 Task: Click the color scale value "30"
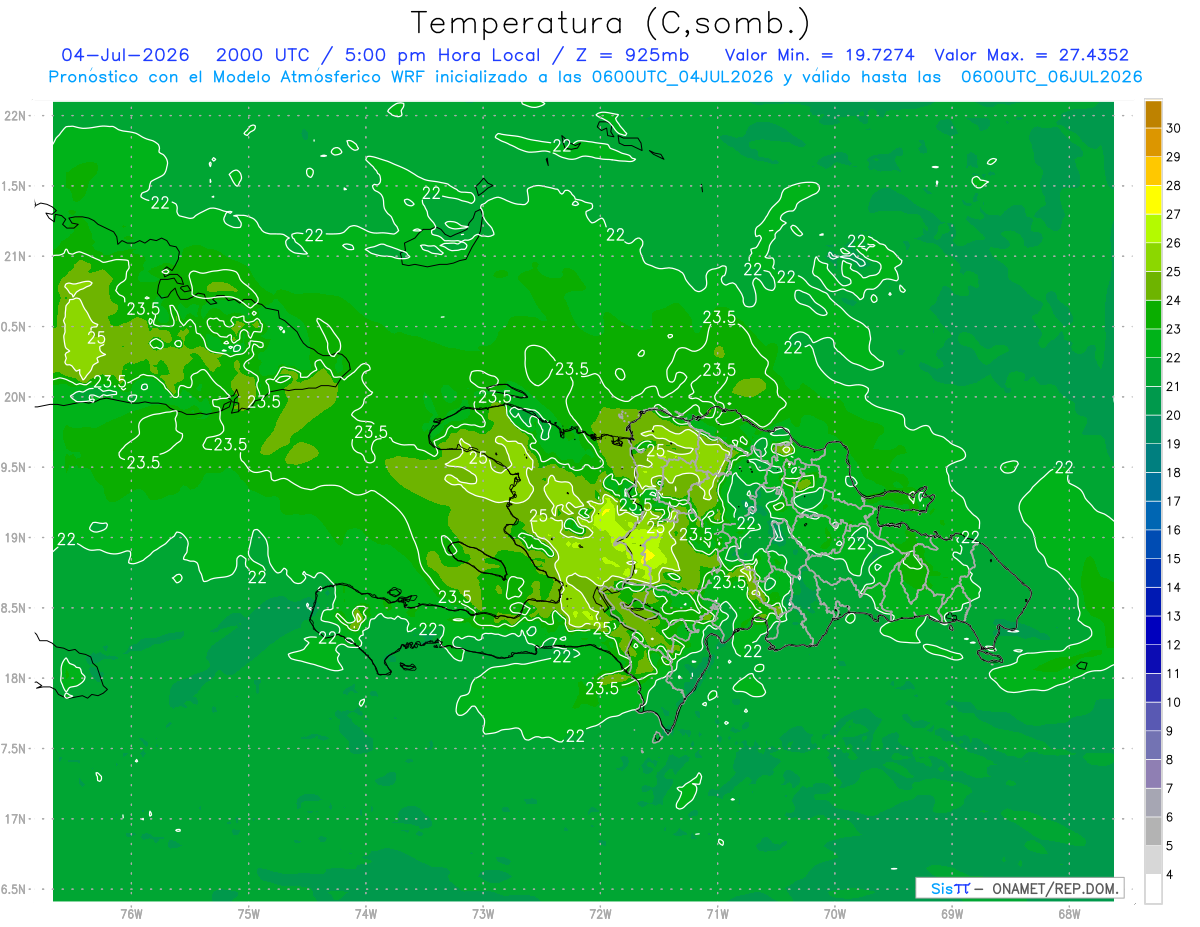1174,128
